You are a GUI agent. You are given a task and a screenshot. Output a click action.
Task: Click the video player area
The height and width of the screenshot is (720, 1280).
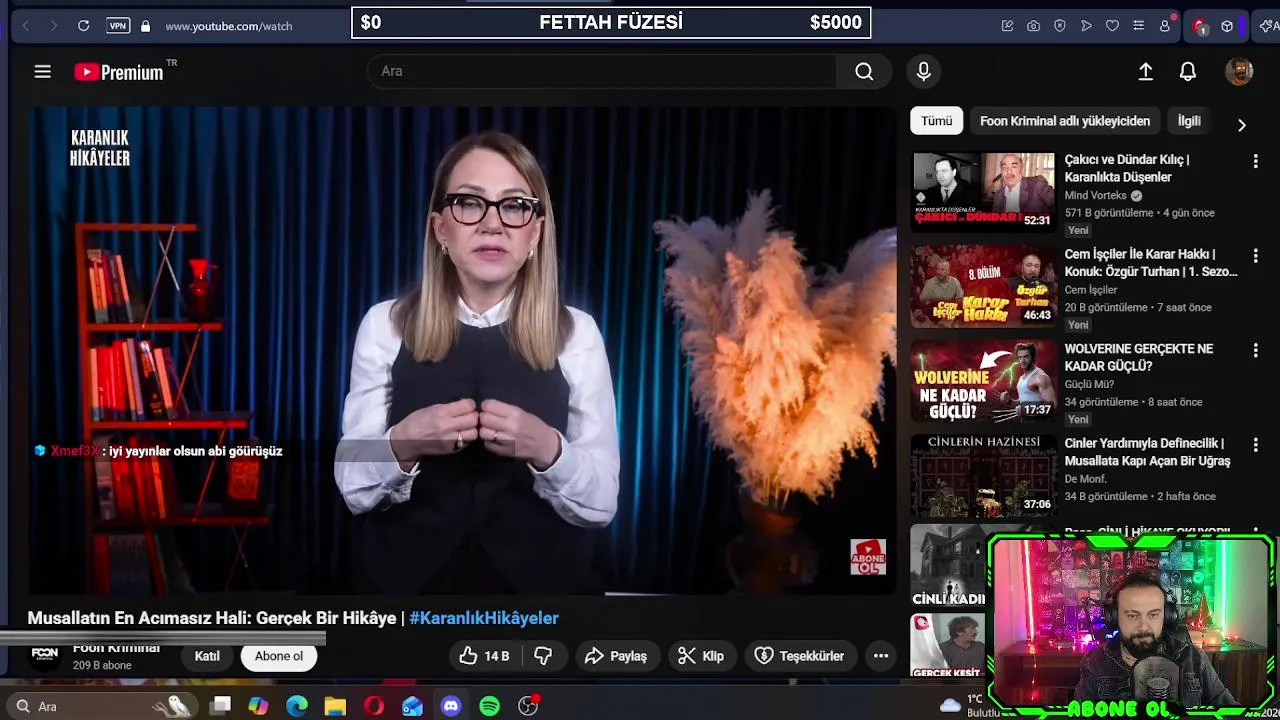[462, 351]
